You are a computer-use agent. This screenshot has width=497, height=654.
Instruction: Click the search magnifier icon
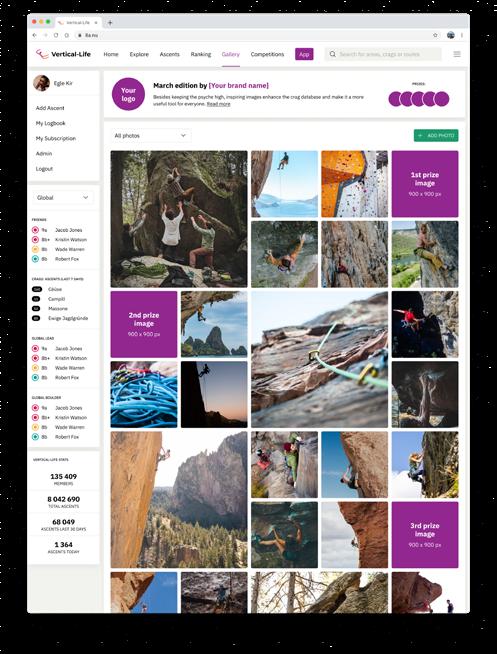pos(332,54)
